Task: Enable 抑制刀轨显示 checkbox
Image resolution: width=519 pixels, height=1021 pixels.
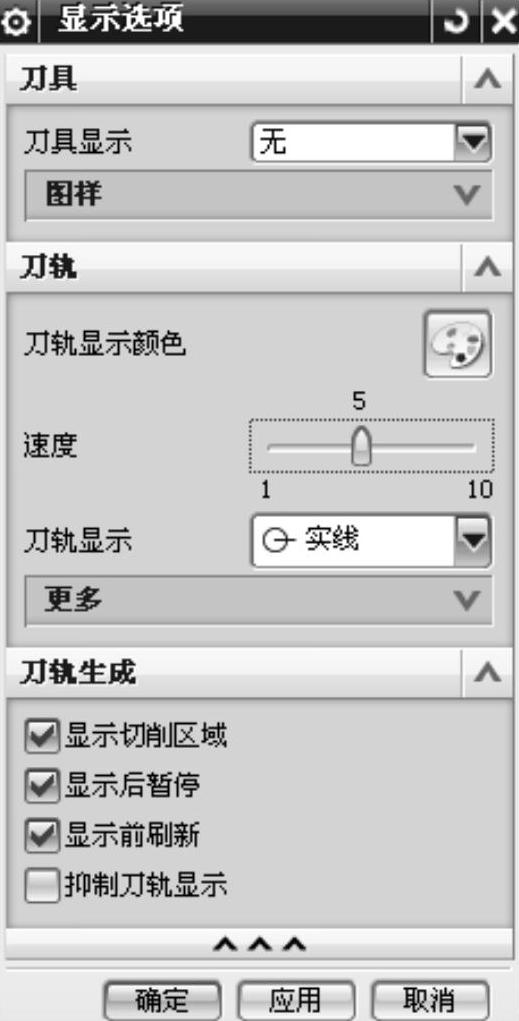Action: pos(43,886)
